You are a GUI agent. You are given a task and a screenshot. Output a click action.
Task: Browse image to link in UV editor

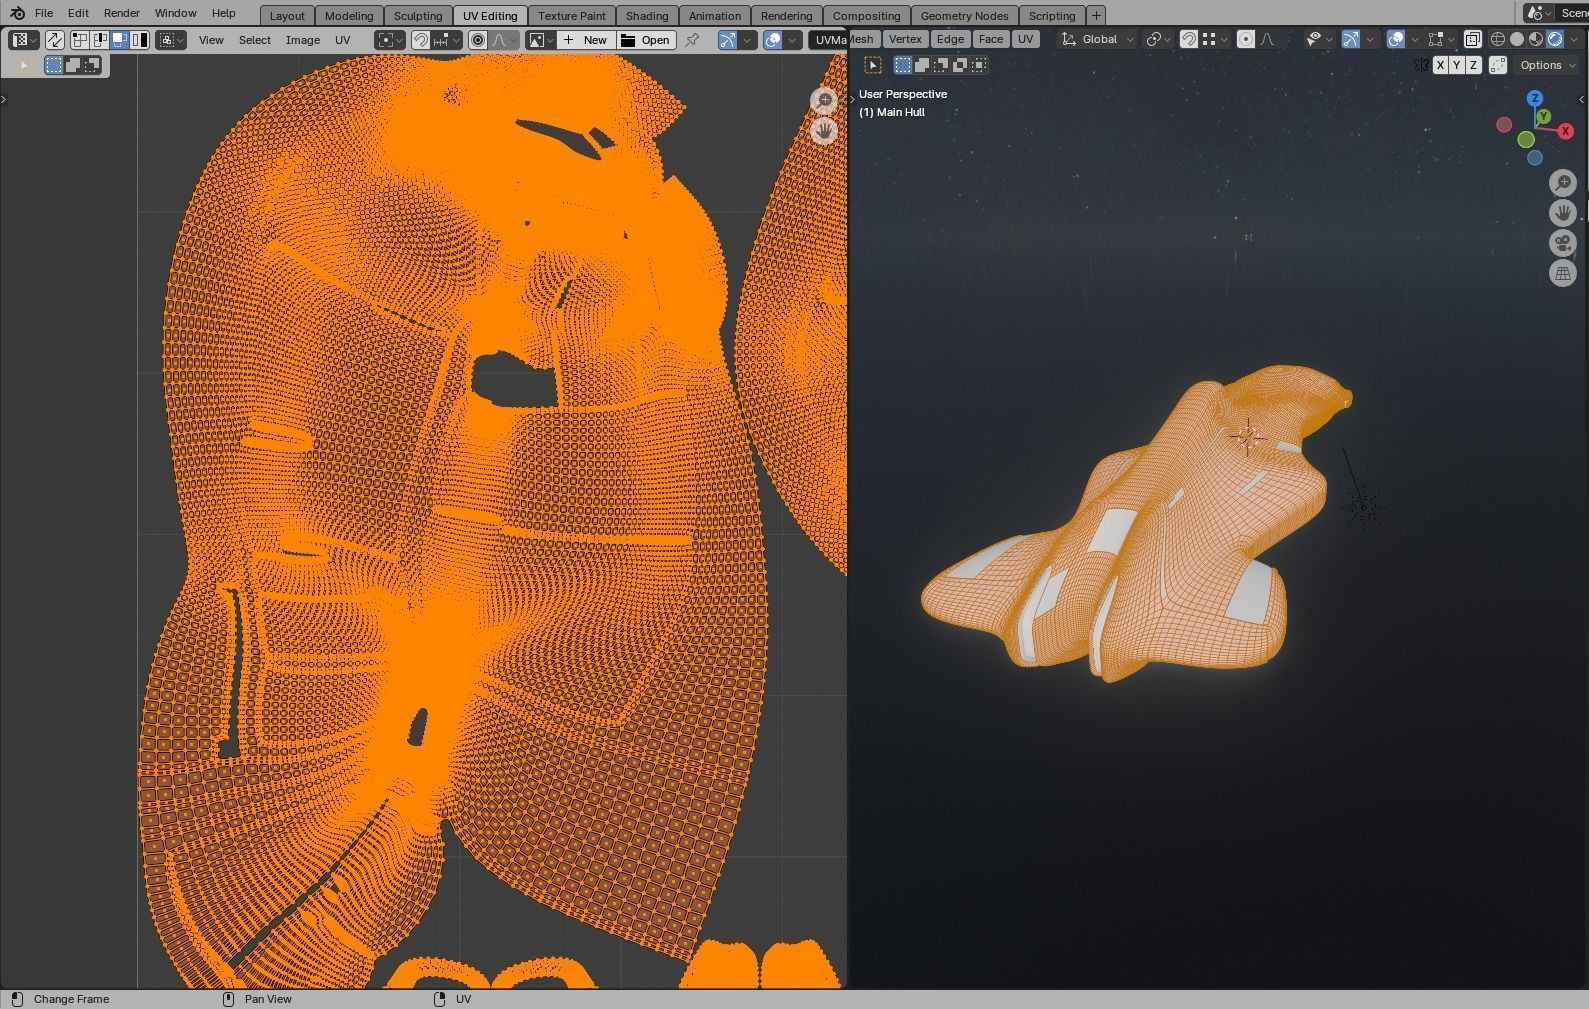tap(542, 40)
